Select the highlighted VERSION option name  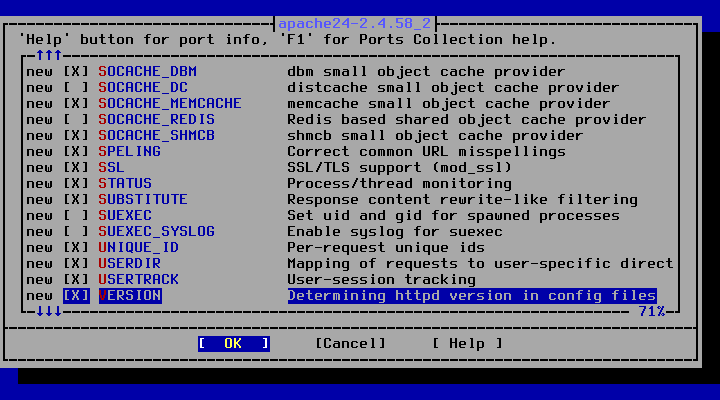(x=130, y=296)
